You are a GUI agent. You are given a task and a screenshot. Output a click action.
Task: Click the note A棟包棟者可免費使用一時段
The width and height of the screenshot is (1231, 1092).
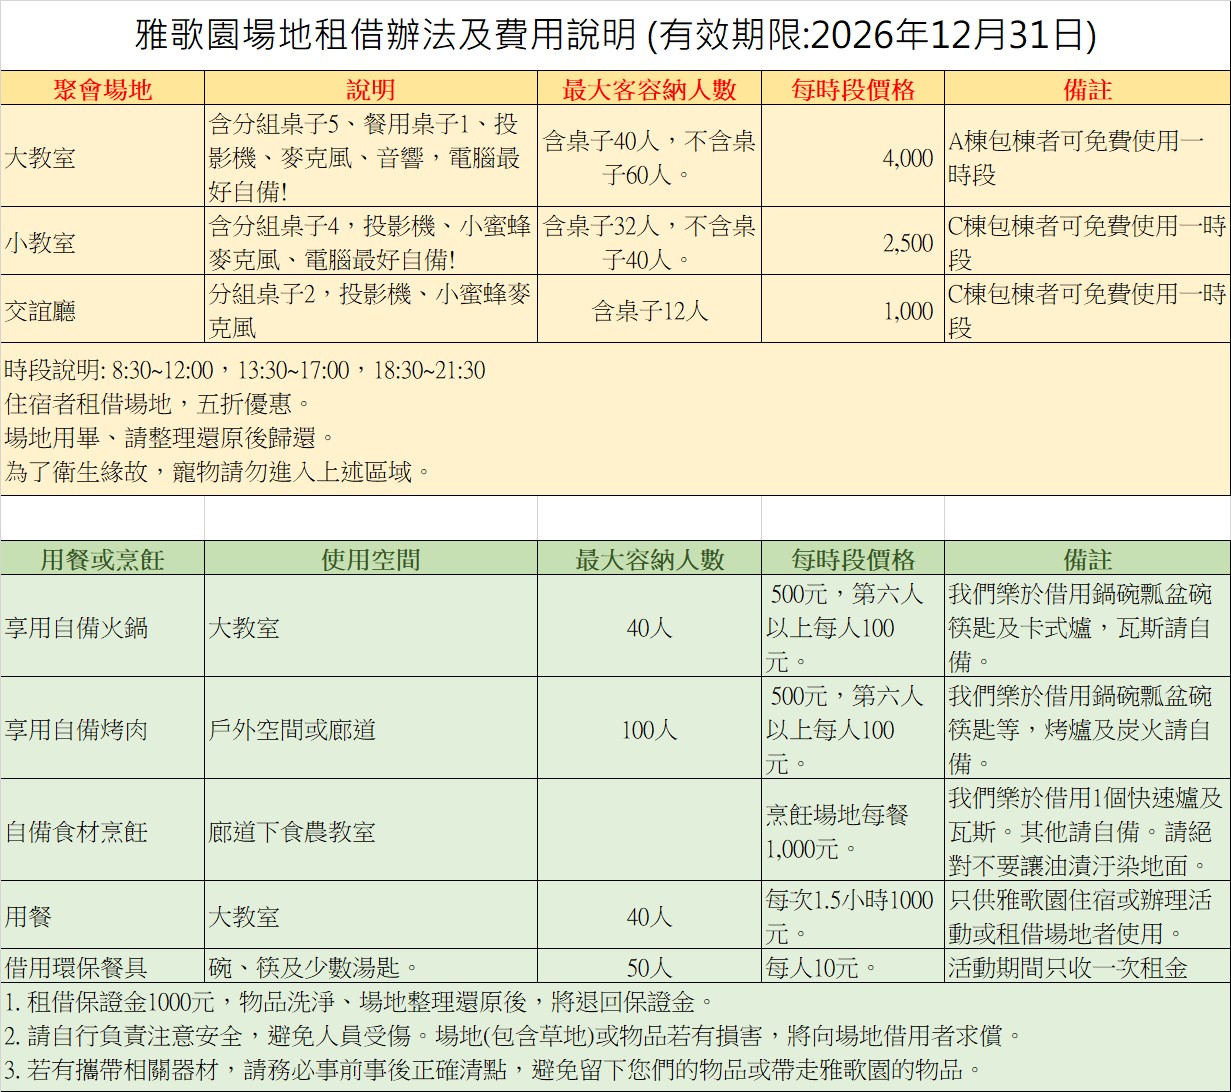click(x=1087, y=157)
